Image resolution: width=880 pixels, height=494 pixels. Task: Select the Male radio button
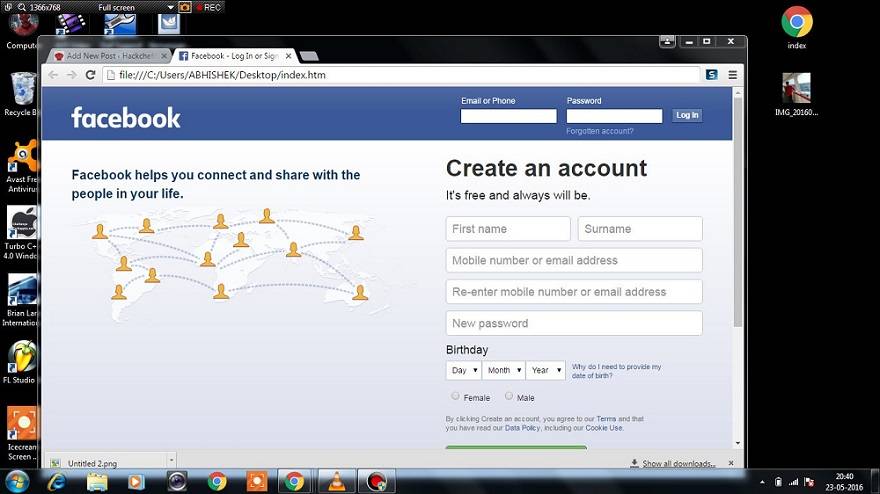tap(508, 396)
